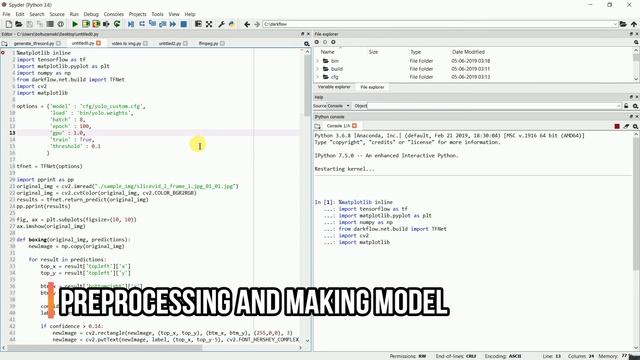The height and width of the screenshot is (360, 640).
Task: Open the Projects menu
Action: (x=138, y=14)
